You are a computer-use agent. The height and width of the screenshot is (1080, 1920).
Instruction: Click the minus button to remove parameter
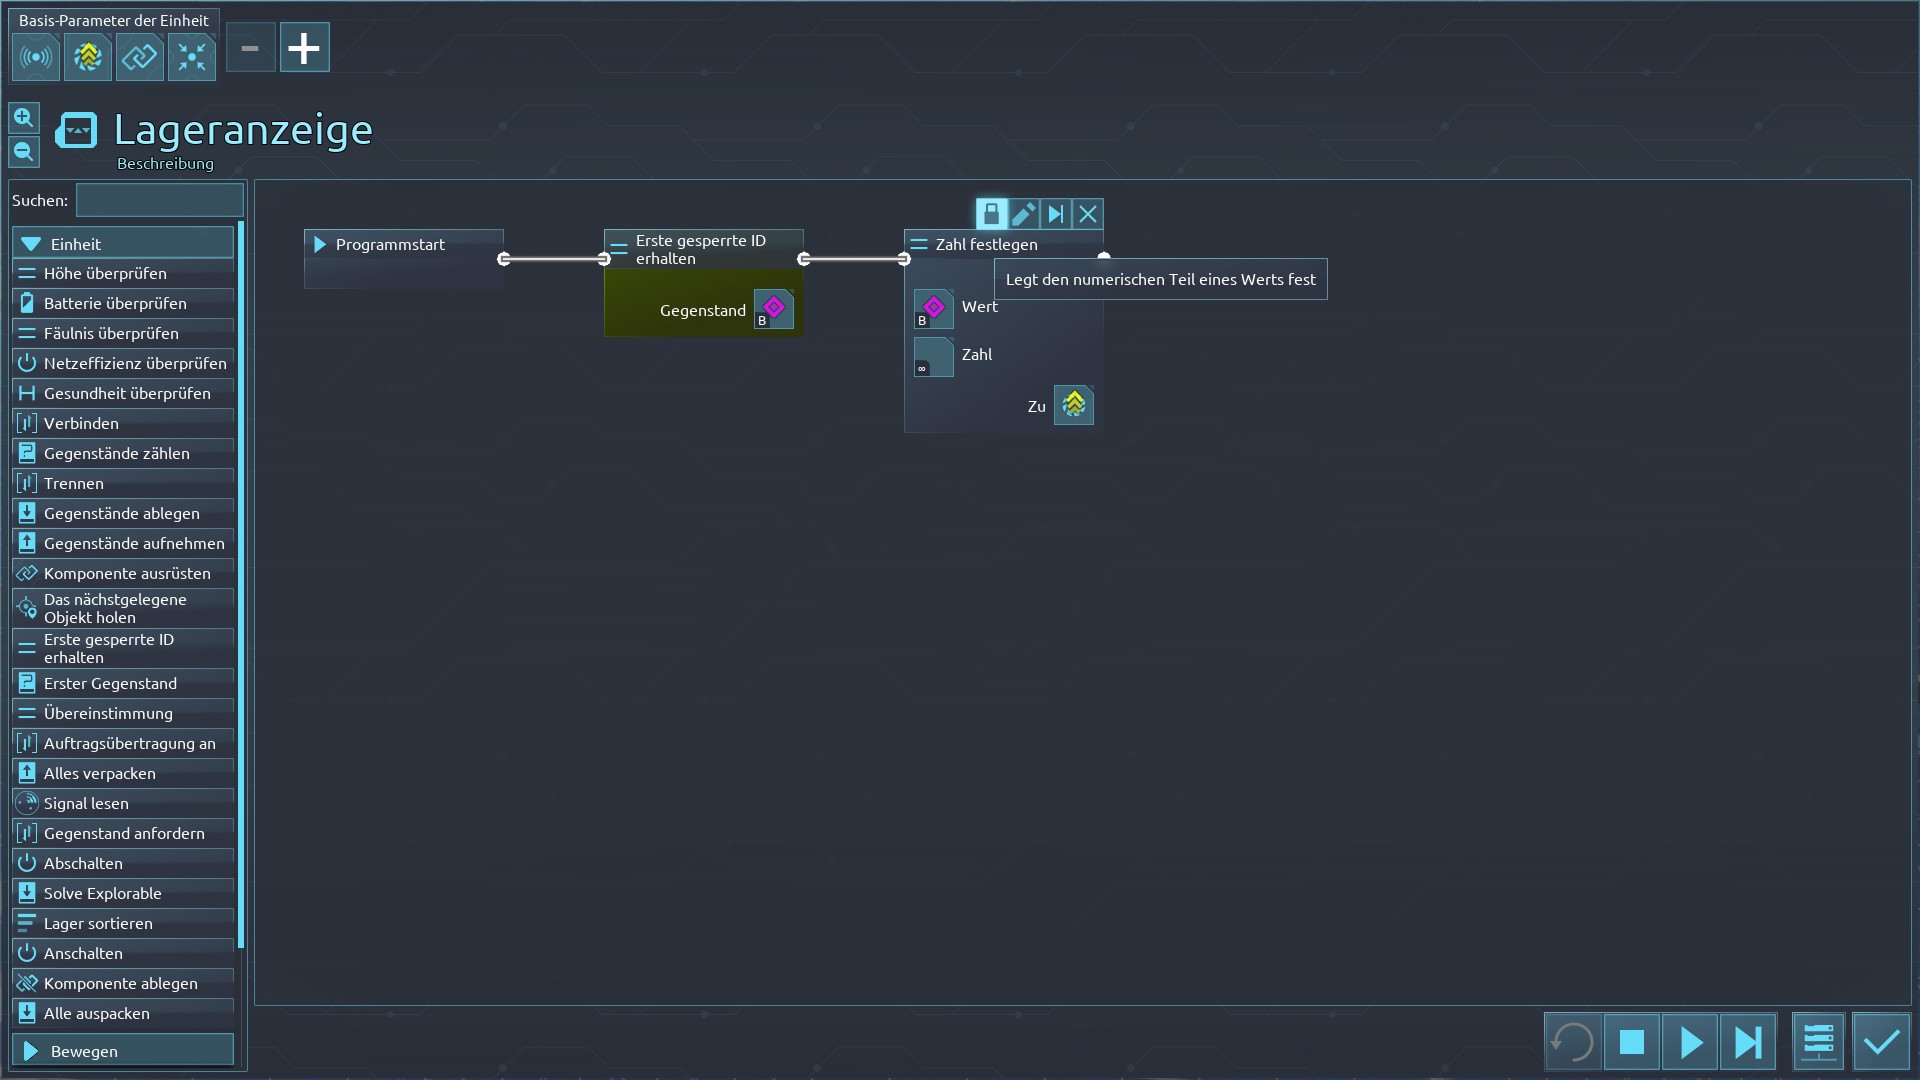[x=250, y=48]
